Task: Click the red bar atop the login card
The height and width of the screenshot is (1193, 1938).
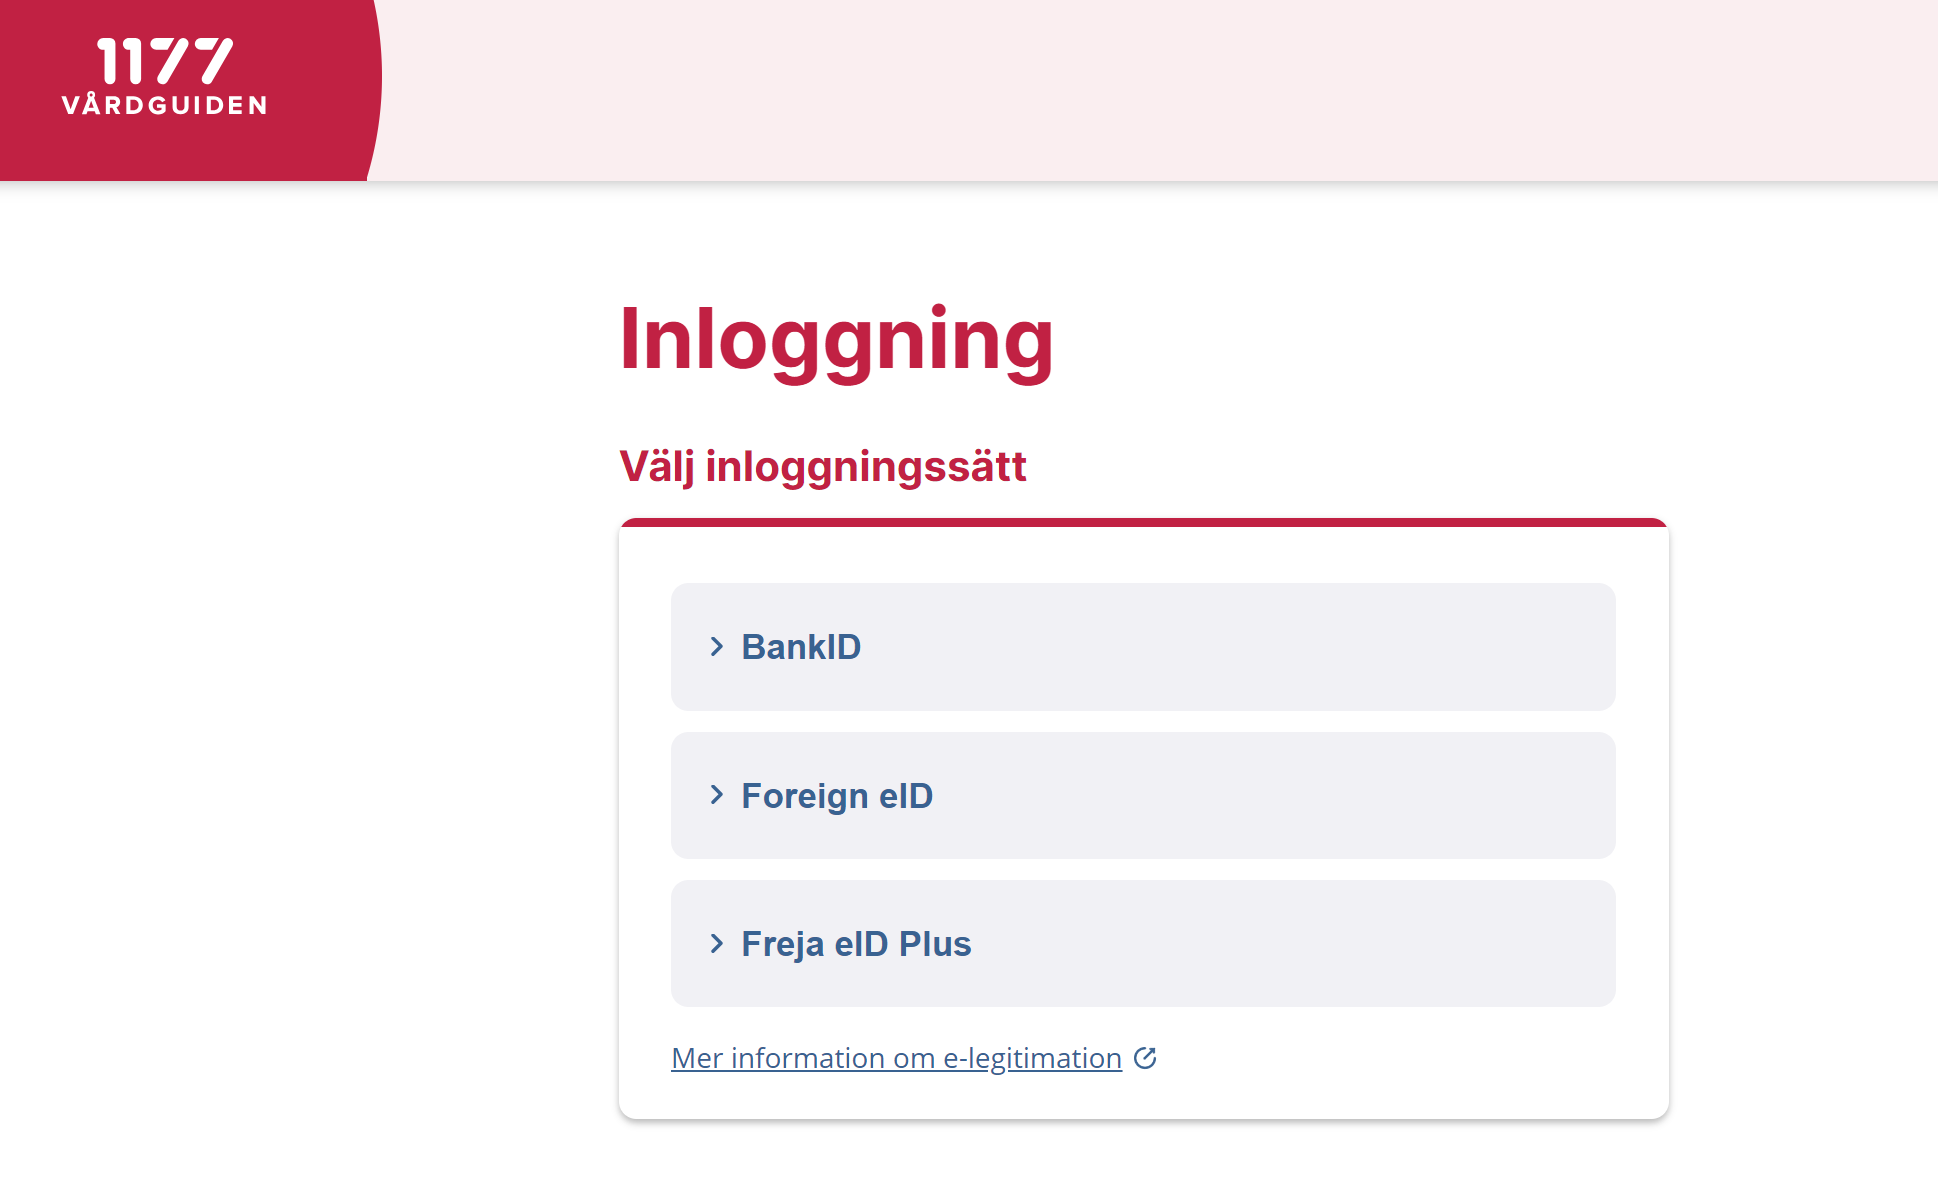Action: pos(1142,521)
